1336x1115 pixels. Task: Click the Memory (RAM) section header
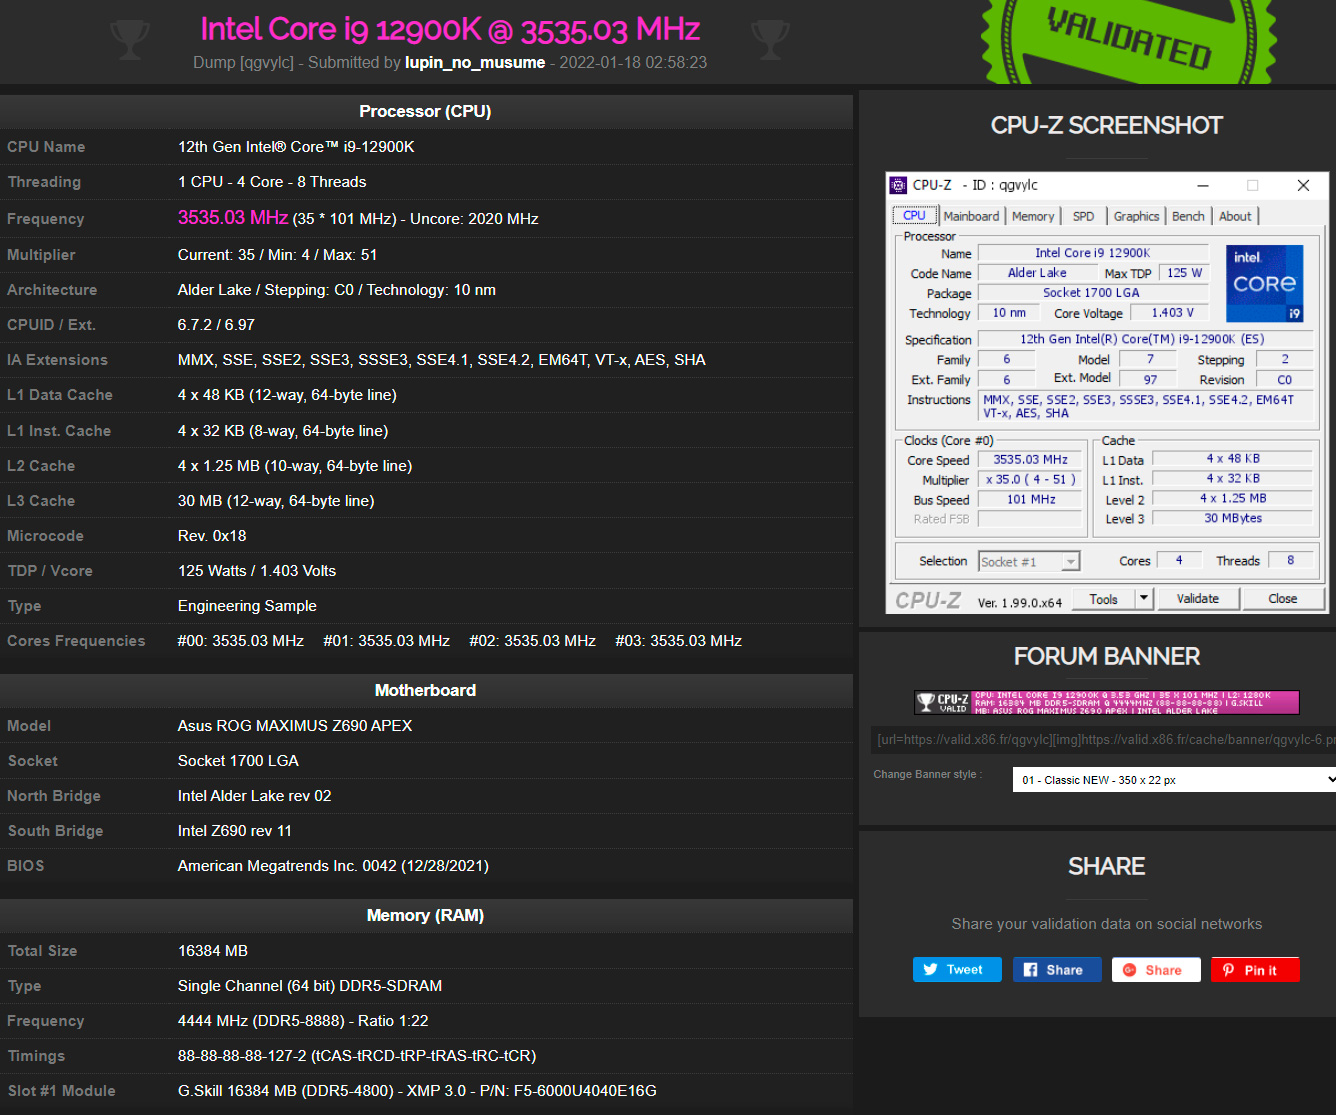click(x=425, y=915)
